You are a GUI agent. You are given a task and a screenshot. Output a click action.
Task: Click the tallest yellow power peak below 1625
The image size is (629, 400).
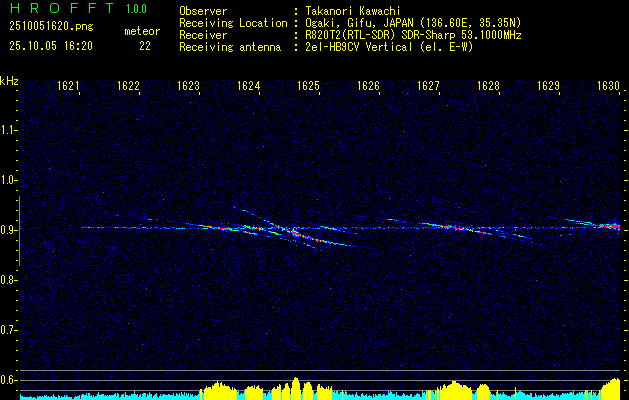click(296, 386)
